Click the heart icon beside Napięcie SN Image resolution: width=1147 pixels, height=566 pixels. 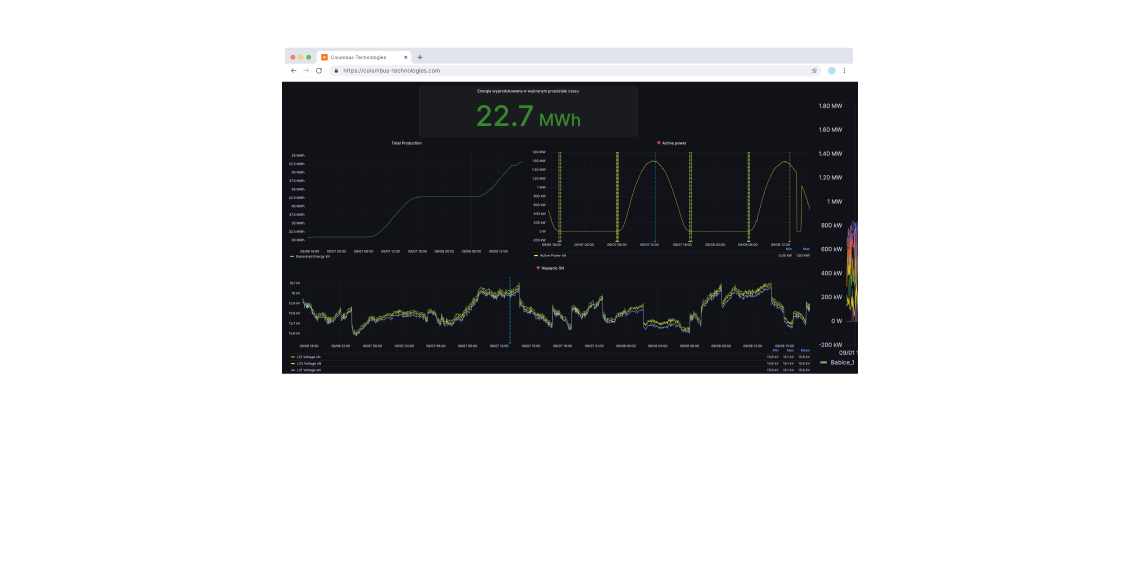tap(538, 268)
